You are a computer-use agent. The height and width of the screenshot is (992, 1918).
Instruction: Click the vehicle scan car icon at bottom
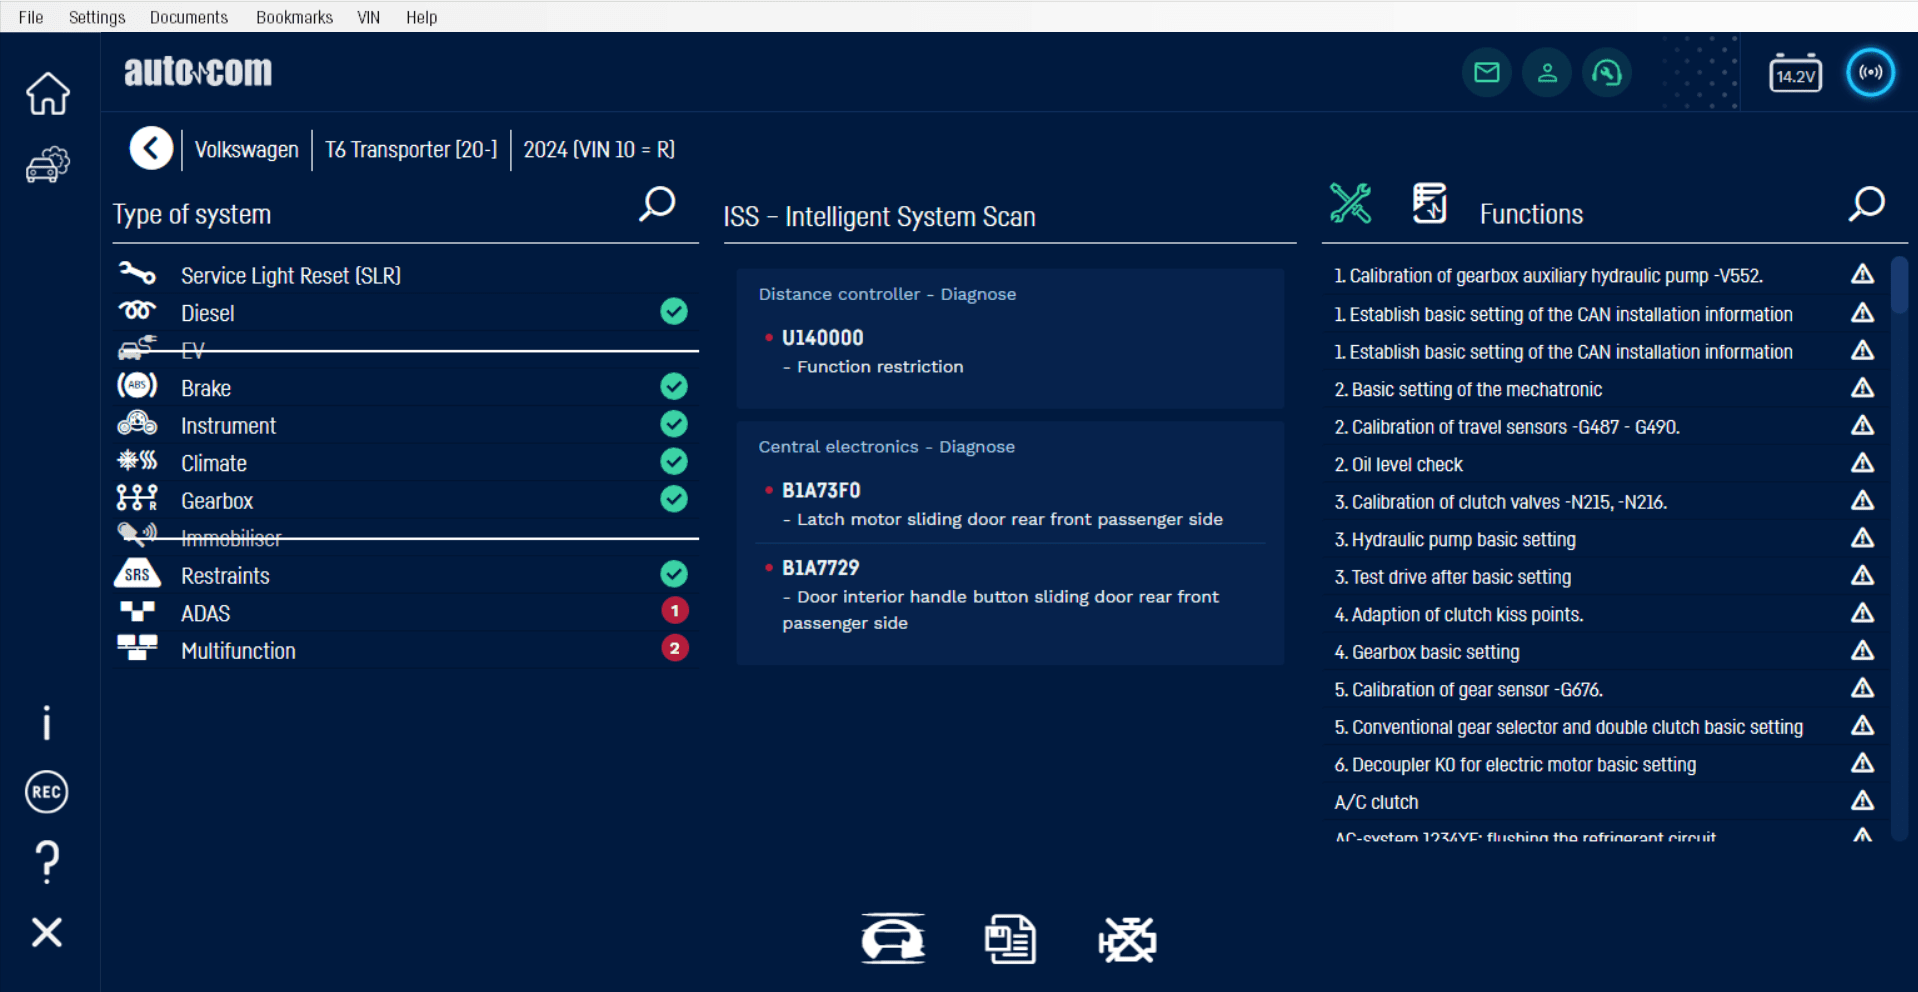[892, 940]
